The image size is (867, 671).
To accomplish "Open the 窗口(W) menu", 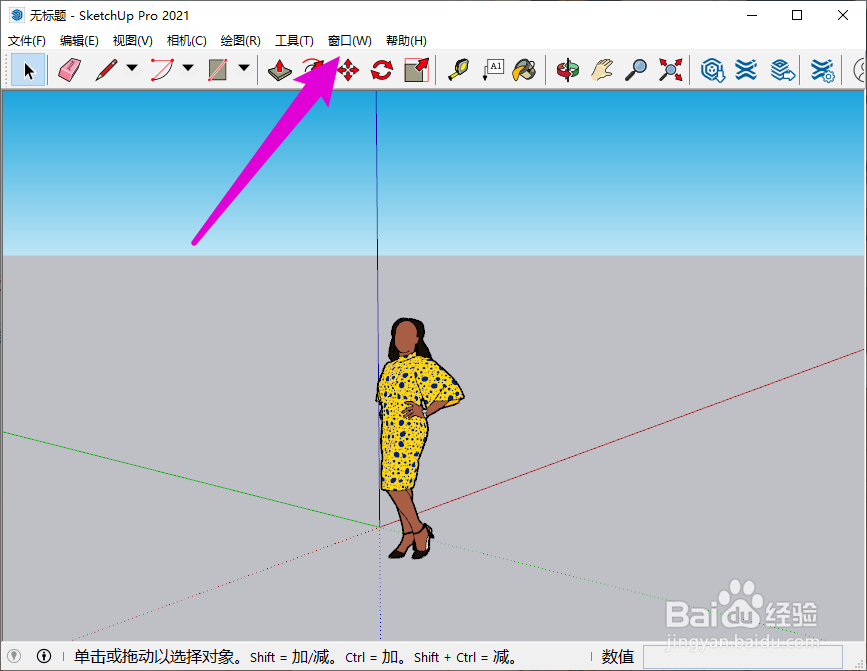I will [349, 41].
